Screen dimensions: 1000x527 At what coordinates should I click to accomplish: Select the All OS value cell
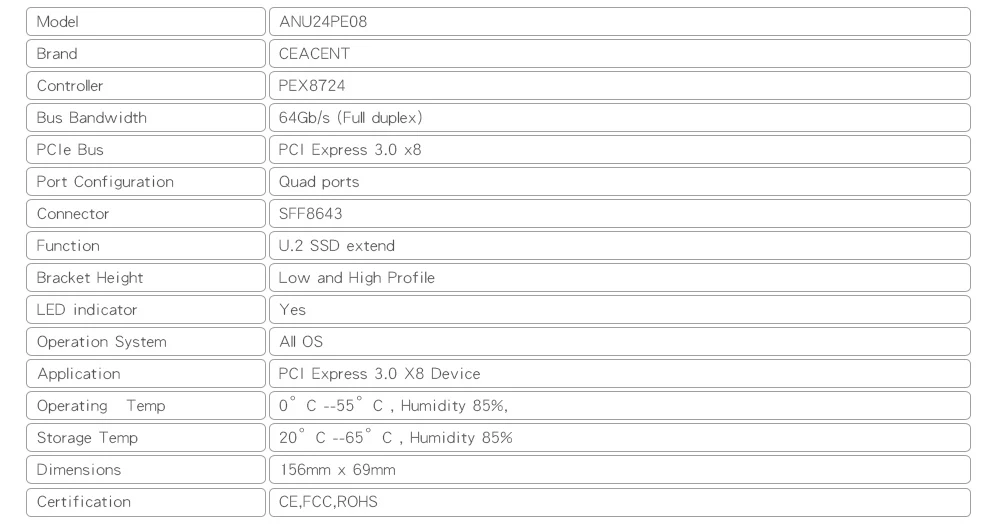(619, 342)
